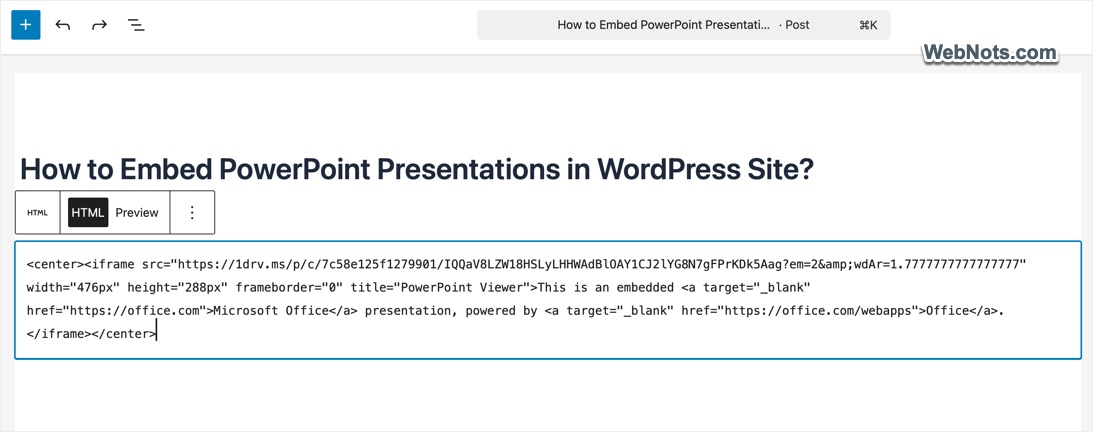
Task: Redo the last change
Action: tap(100, 25)
